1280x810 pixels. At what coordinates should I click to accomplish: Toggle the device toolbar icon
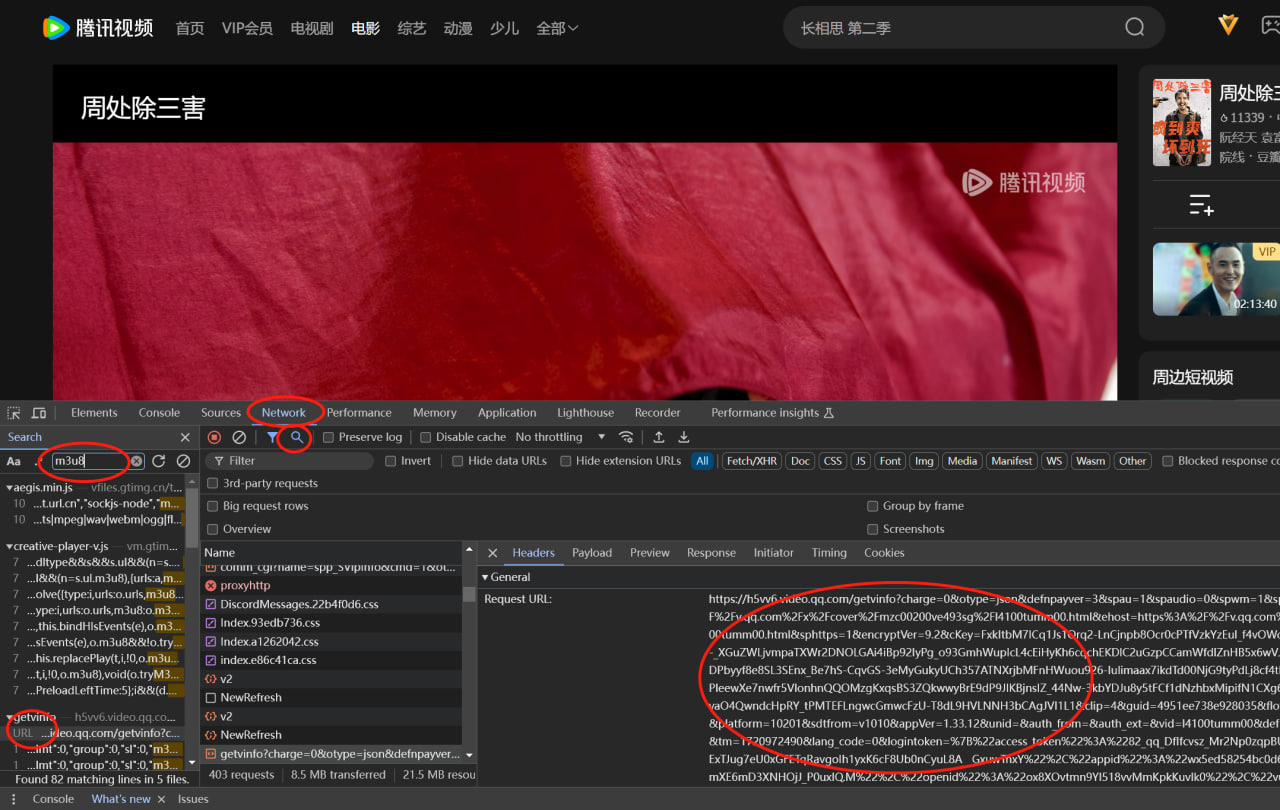(x=39, y=413)
